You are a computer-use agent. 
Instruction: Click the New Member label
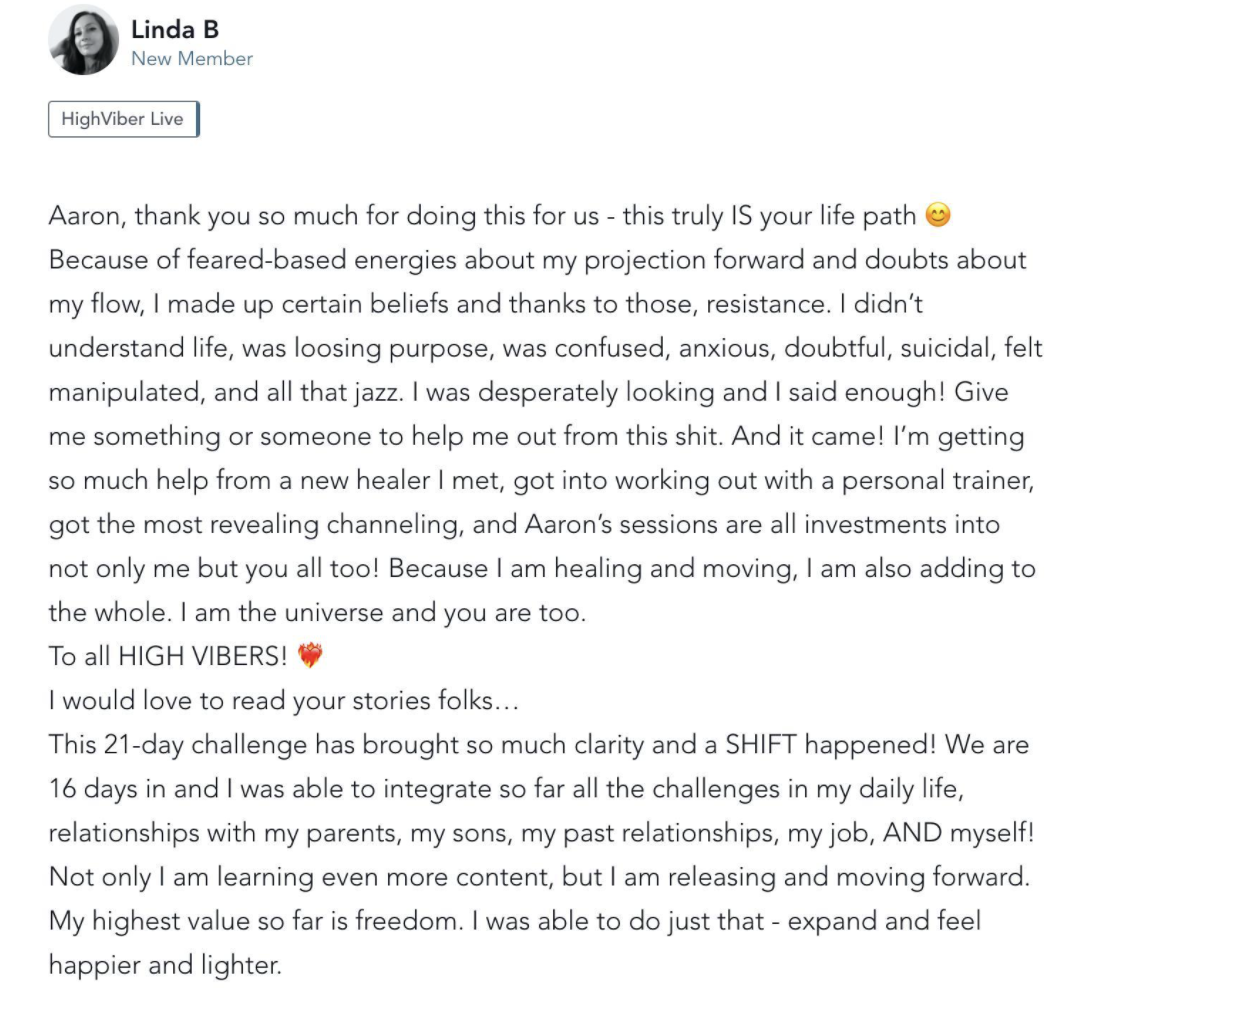click(x=191, y=59)
